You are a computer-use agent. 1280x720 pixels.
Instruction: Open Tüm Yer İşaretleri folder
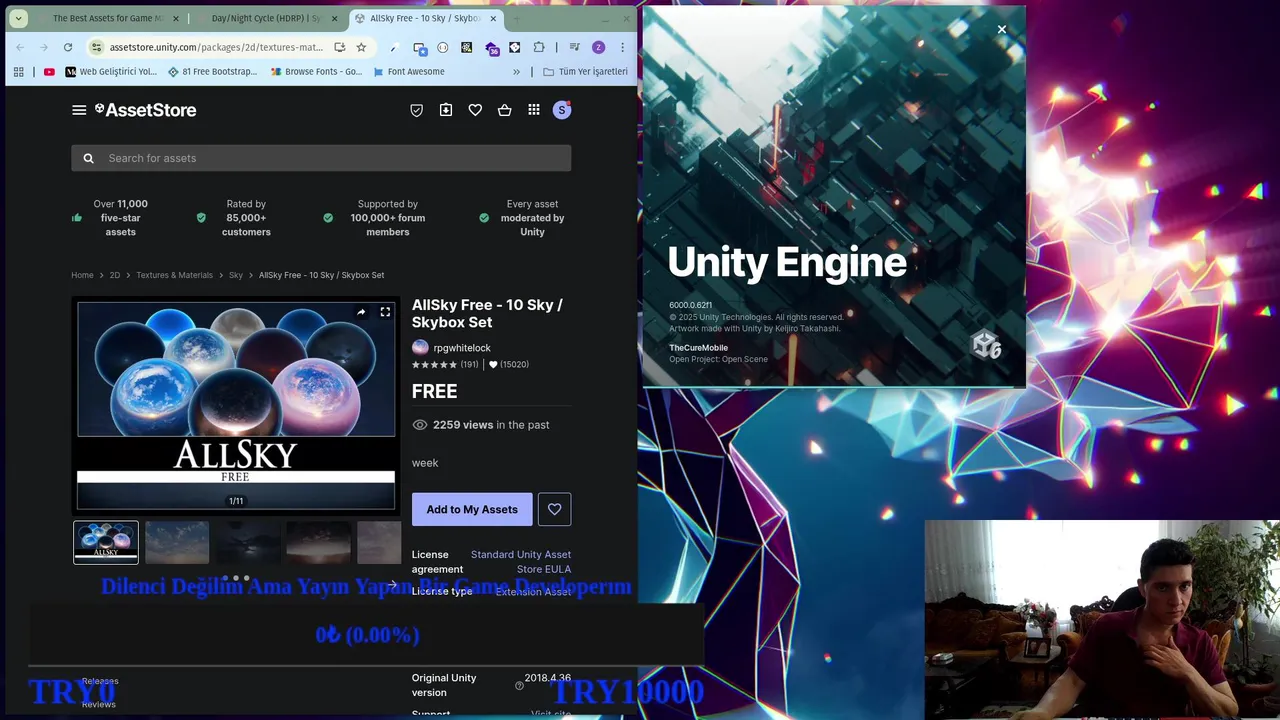585,72
